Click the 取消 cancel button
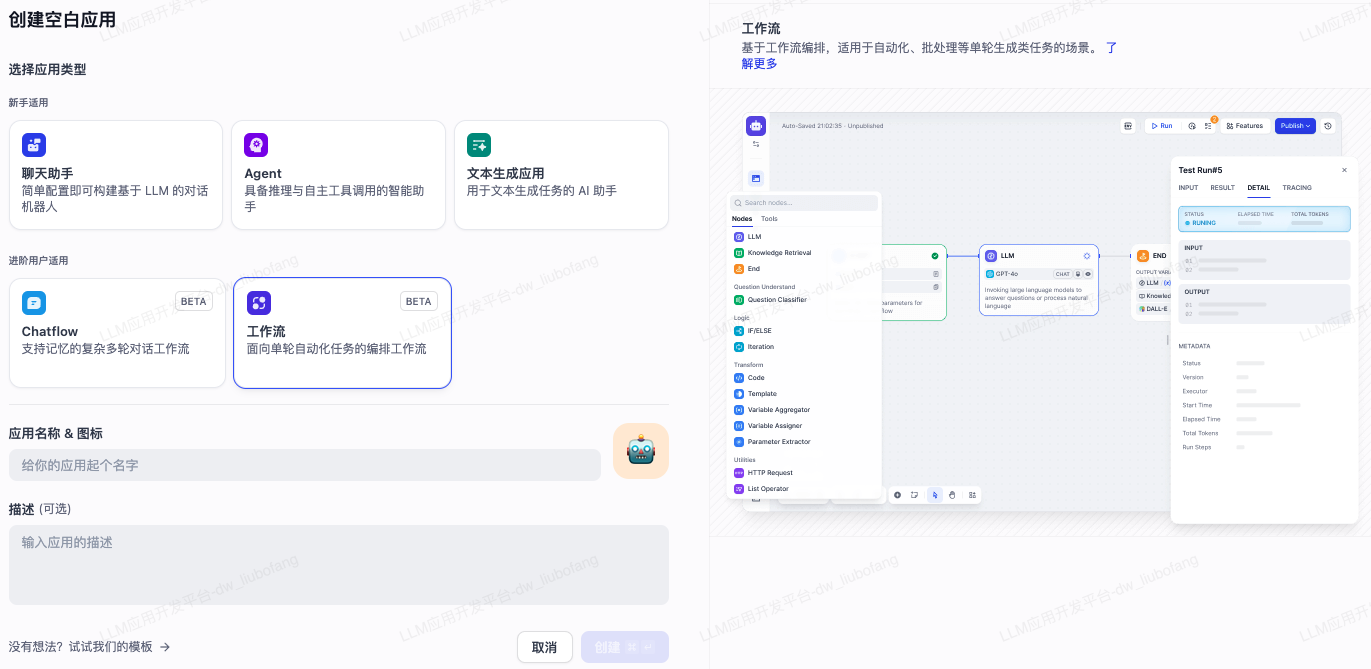This screenshot has height=669, width=1371. coord(545,647)
